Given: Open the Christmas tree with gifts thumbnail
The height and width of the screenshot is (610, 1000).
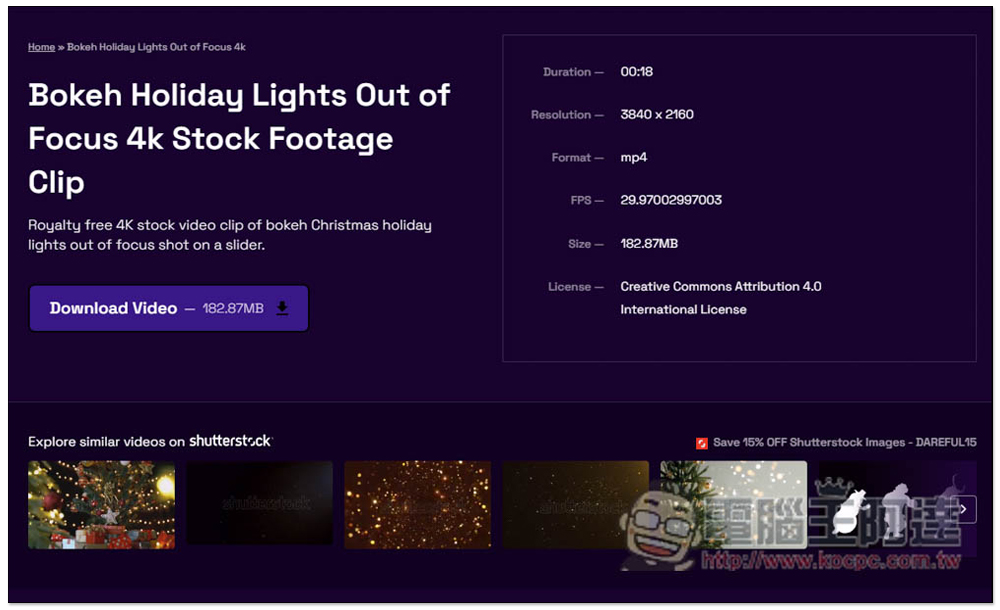Looking at the screenshot, I should pyautogui.click(x=101, y=504).
